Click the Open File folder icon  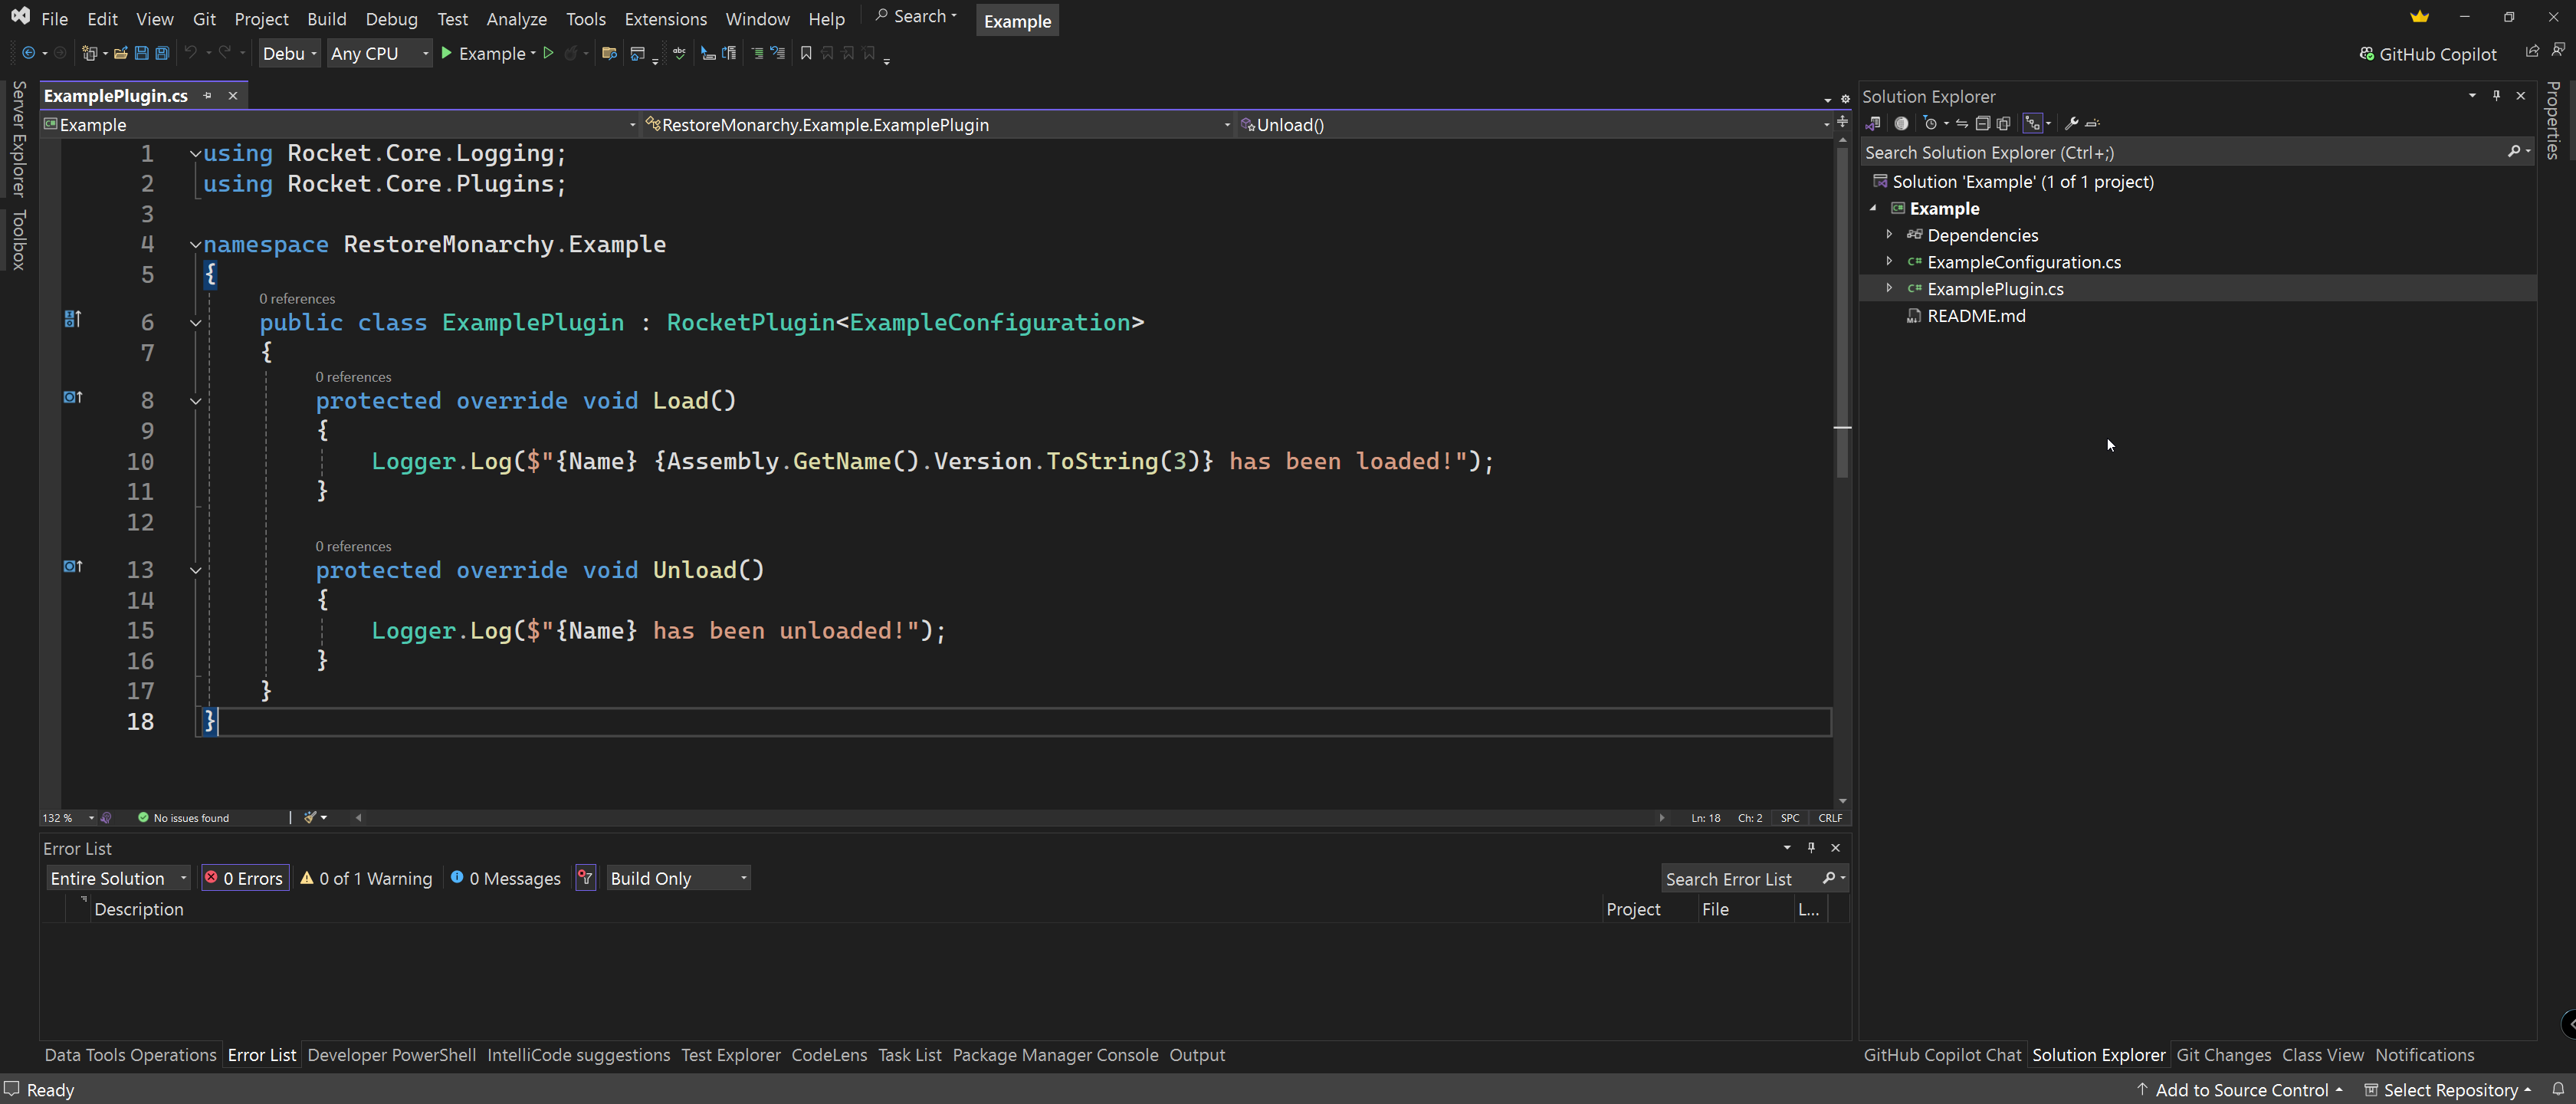click(x=120, y=53)
